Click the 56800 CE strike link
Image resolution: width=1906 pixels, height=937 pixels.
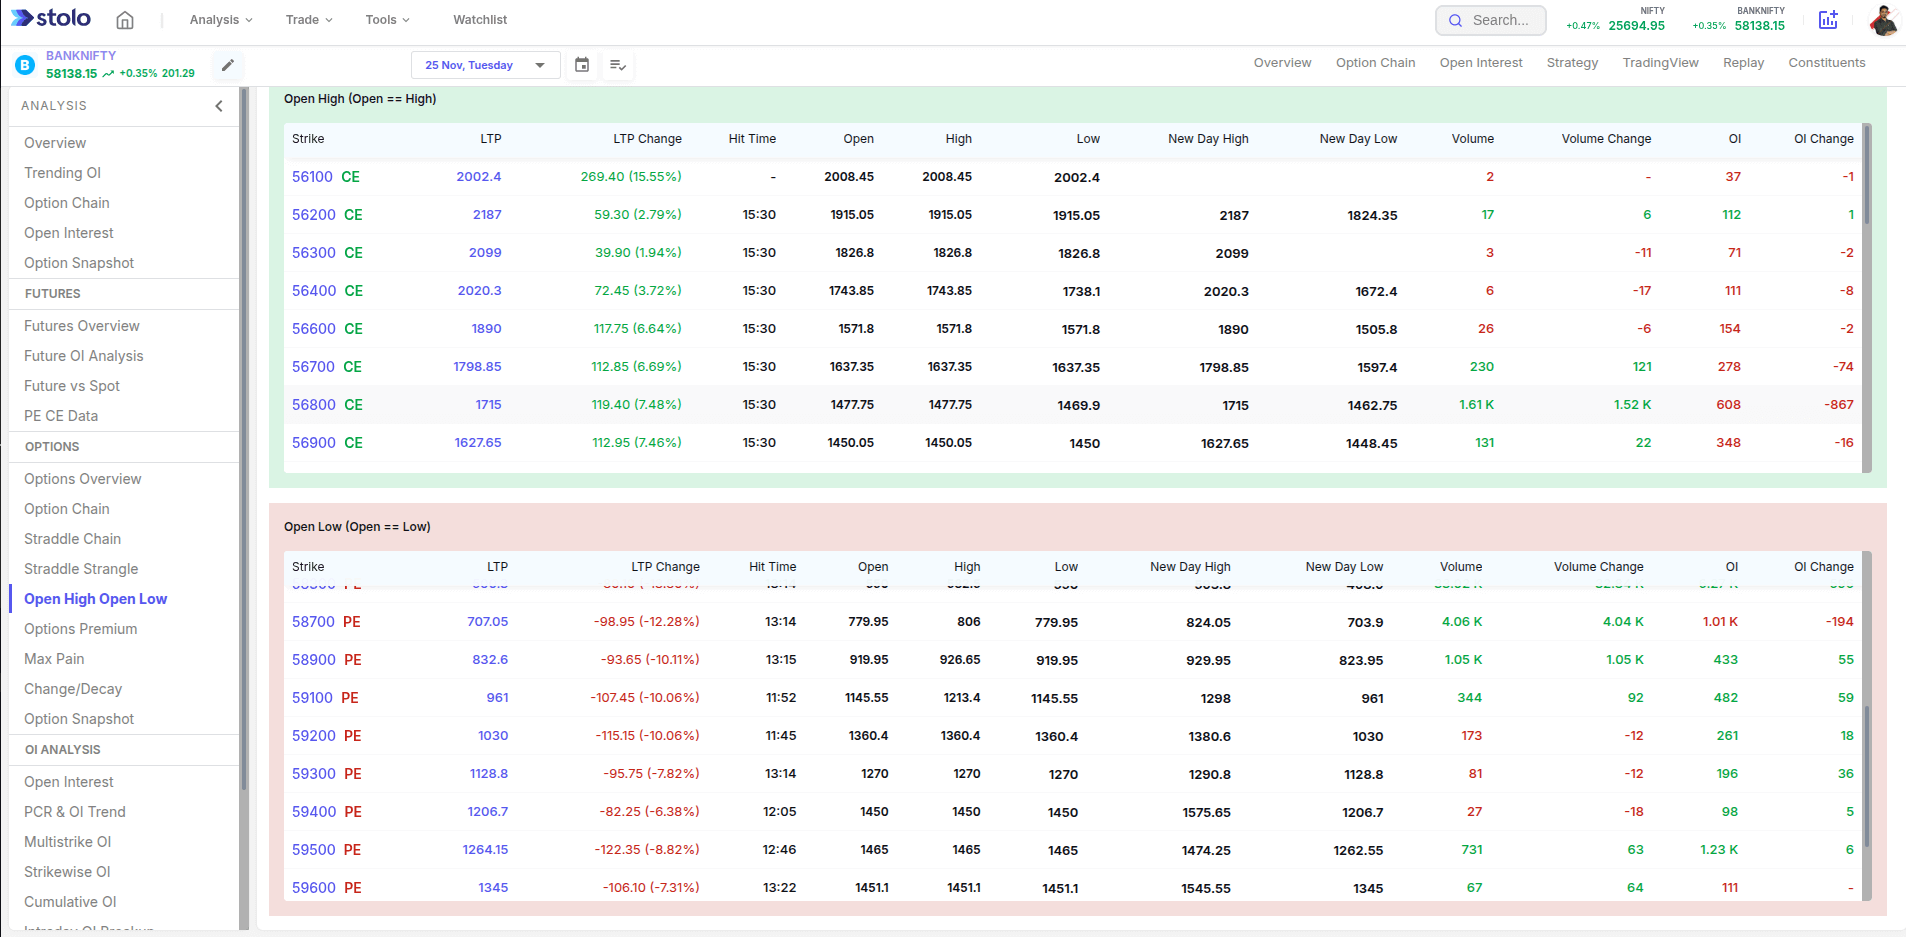(x=327, y=405)
